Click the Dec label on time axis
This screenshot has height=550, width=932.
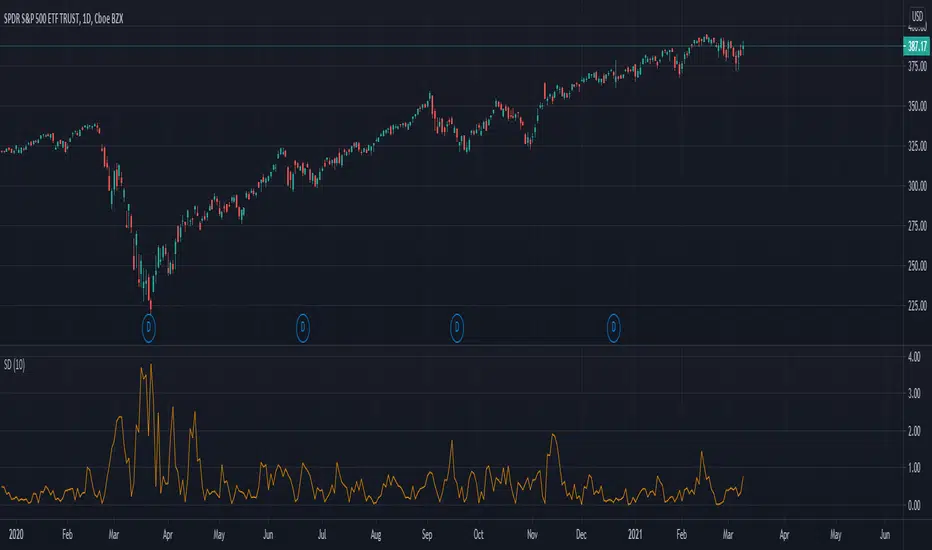581,535
